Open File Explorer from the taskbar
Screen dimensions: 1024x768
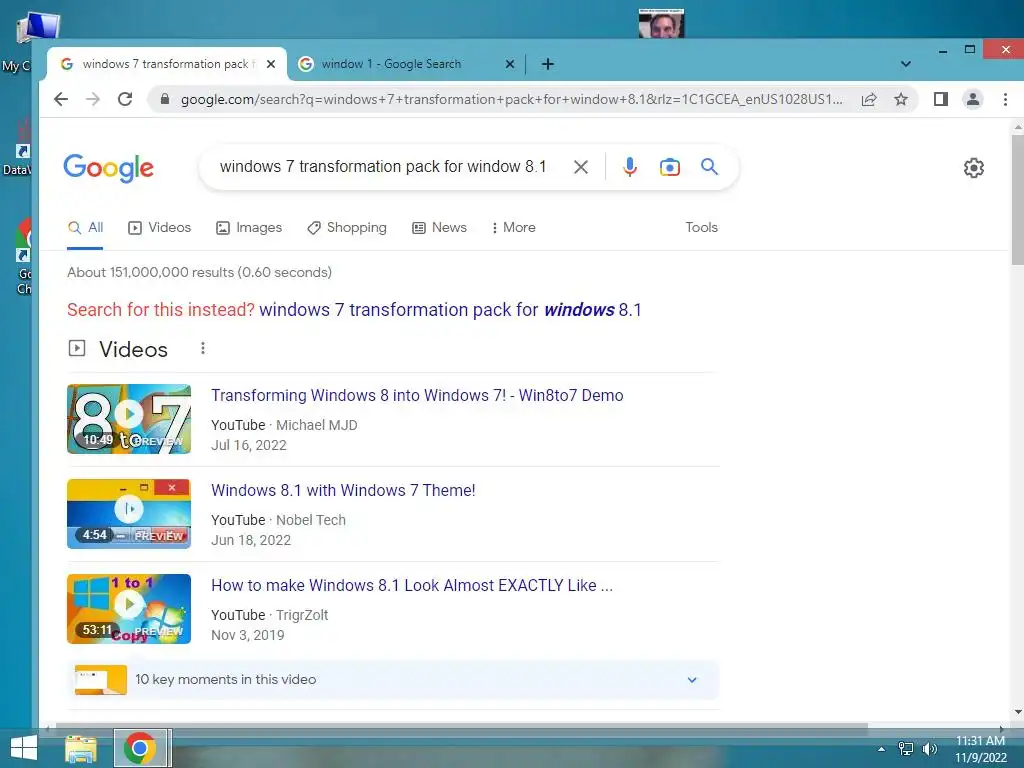point(81,748)
